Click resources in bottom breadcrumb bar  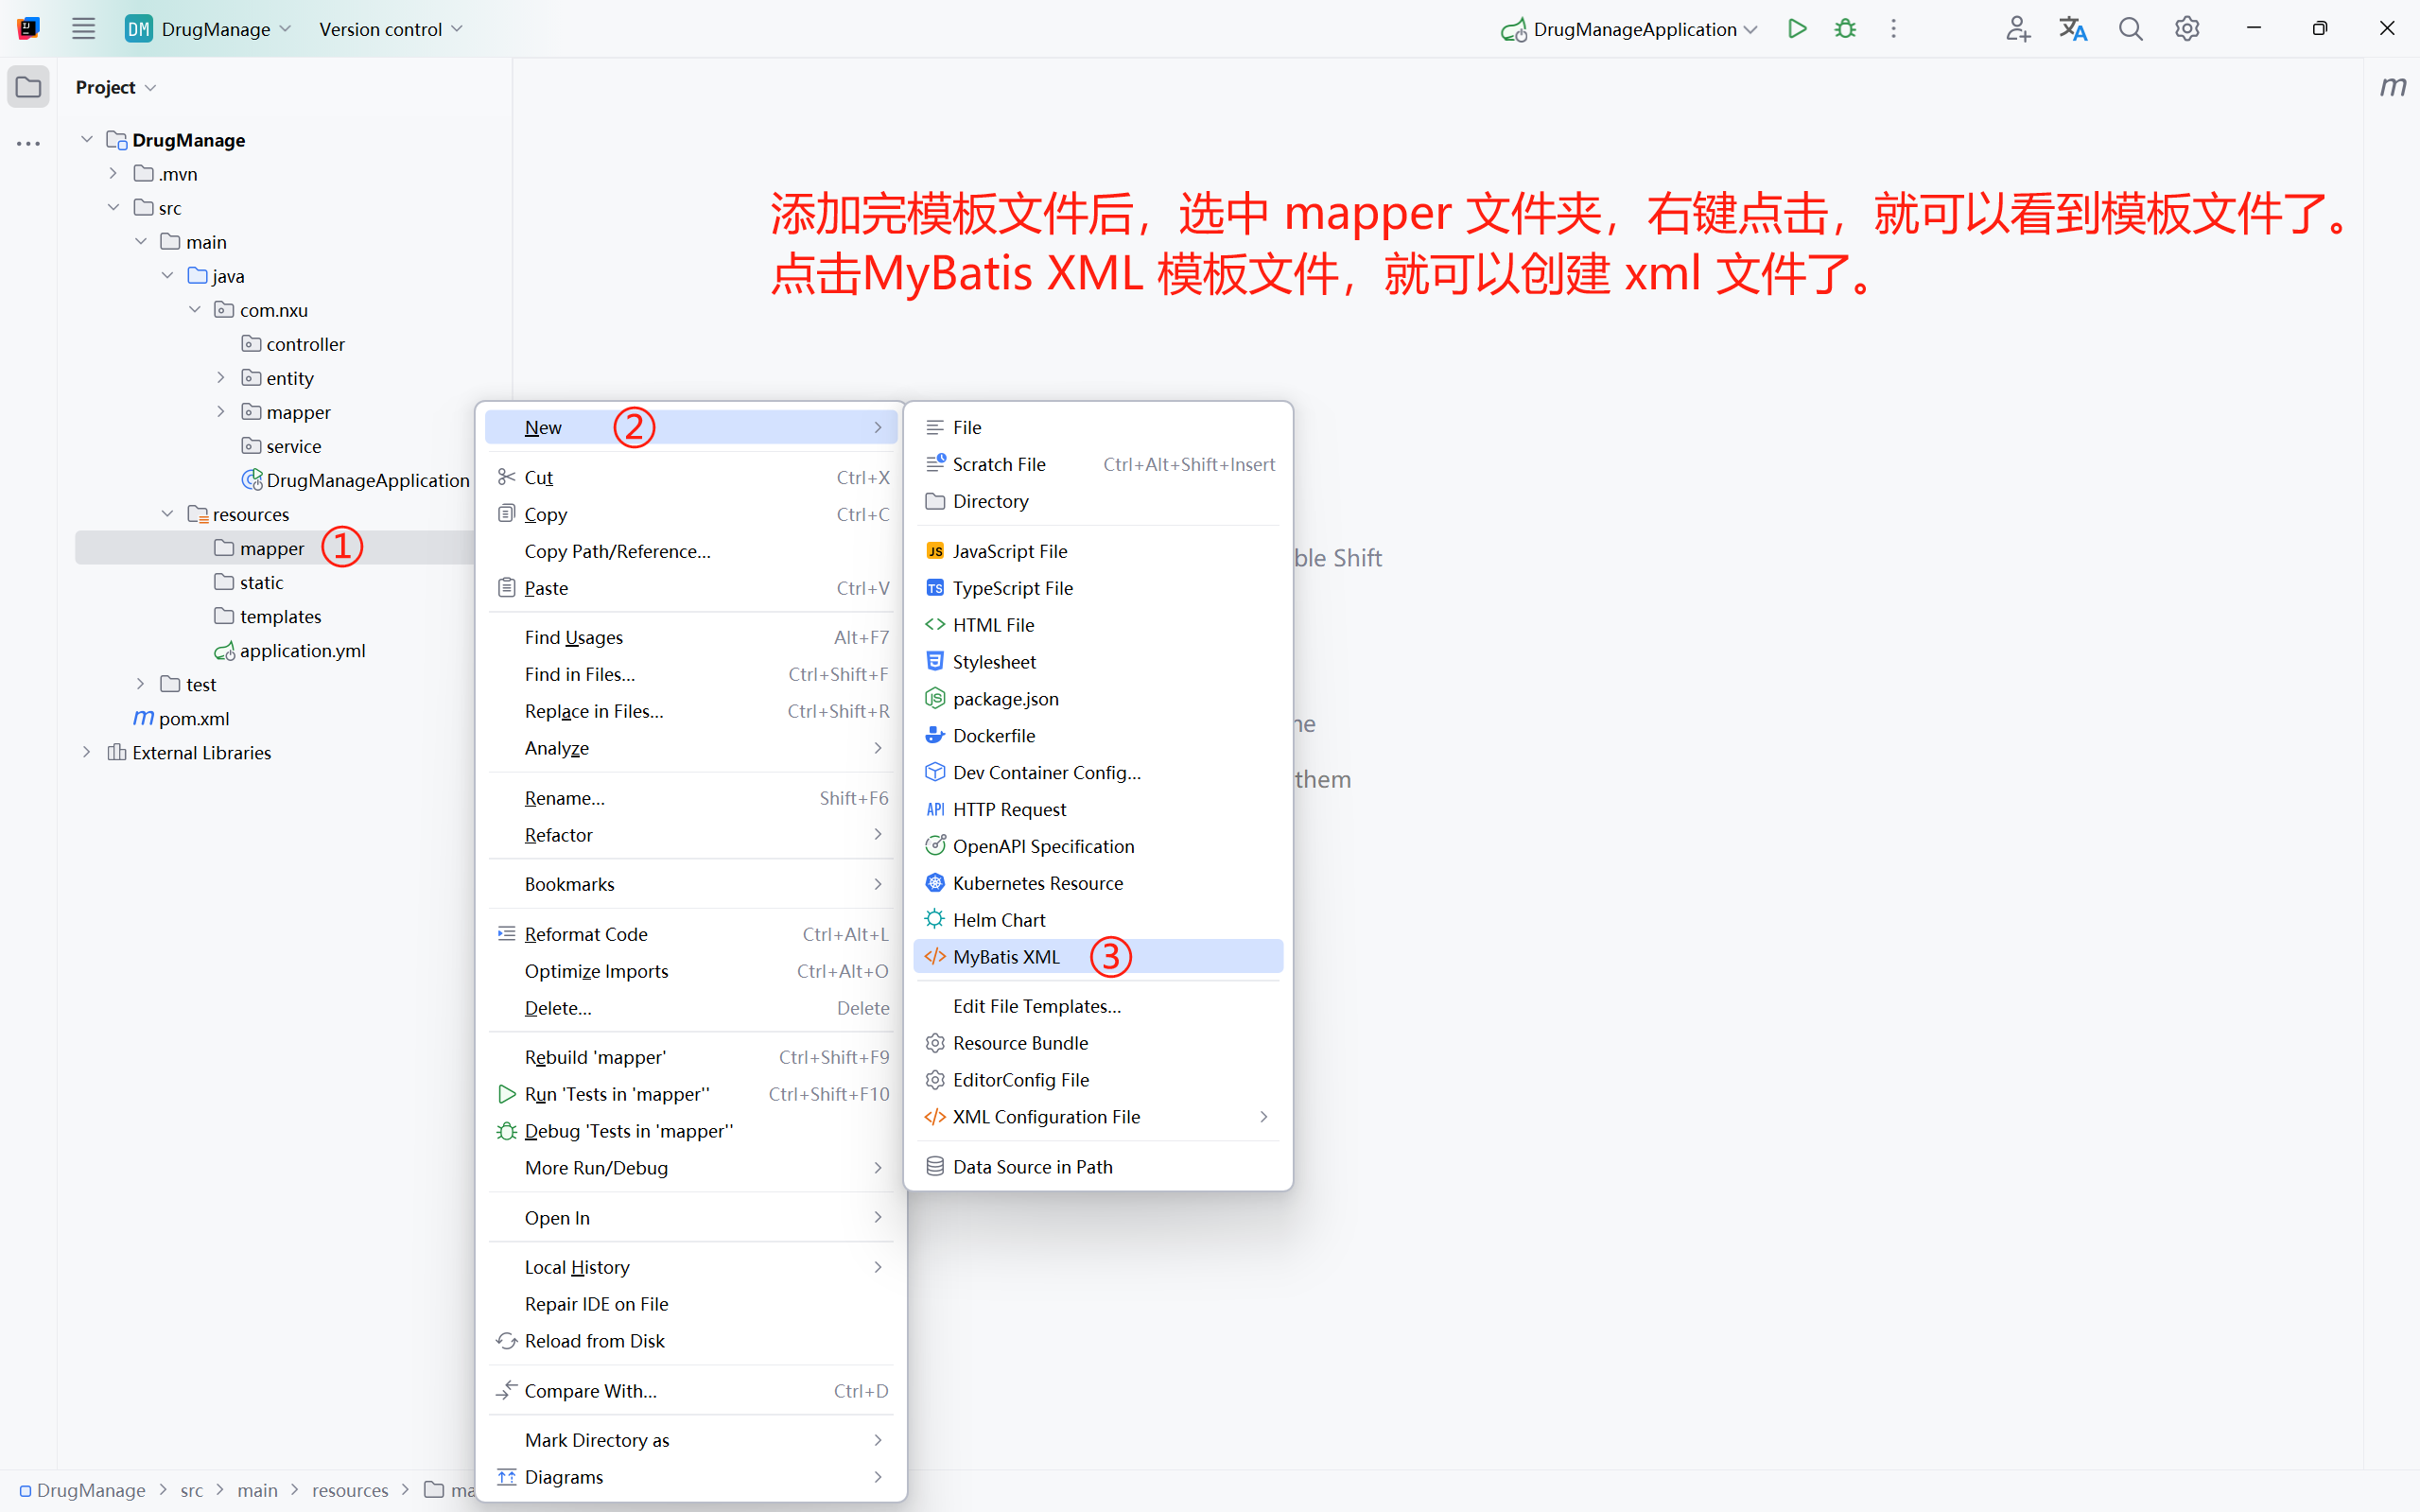(x=350, y=1490)
